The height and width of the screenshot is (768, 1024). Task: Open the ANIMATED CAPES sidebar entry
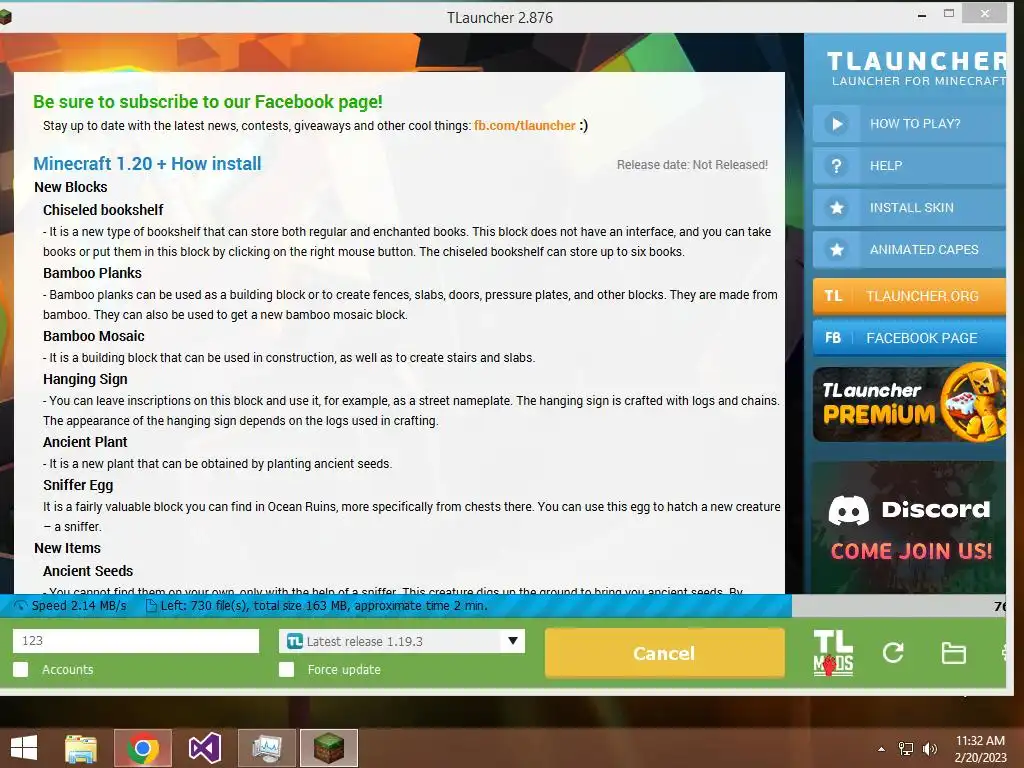point(909,249)
